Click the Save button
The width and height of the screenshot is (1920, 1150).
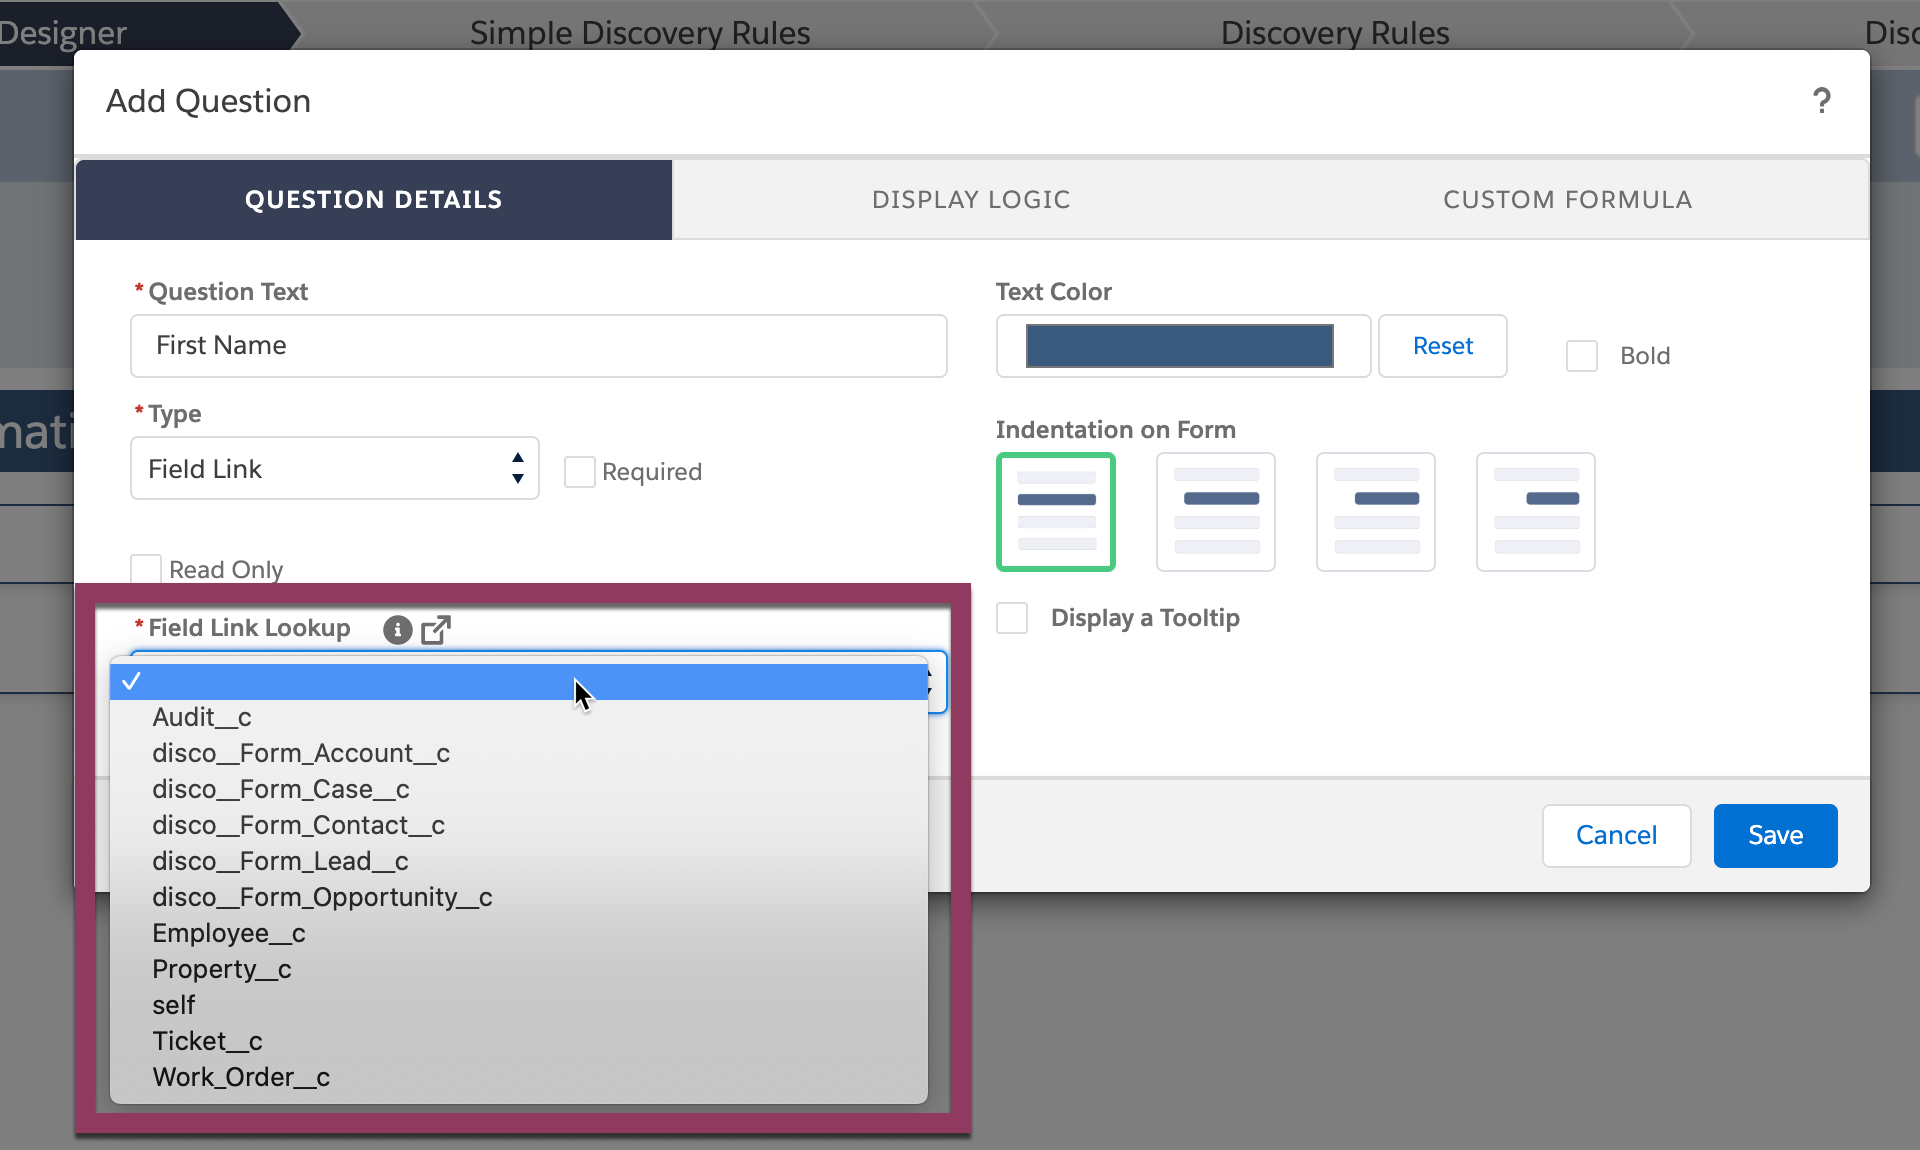click(x=1775, y=835)
